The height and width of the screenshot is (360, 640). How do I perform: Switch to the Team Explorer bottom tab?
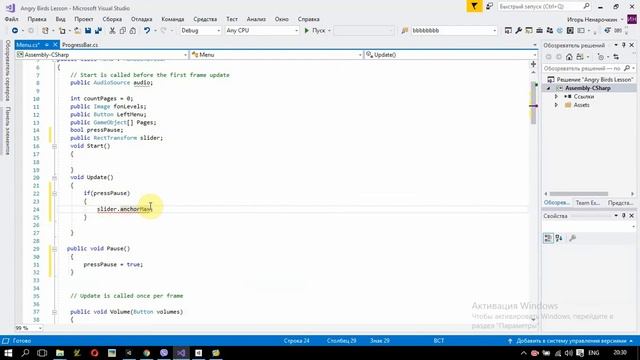coord(587,203)
